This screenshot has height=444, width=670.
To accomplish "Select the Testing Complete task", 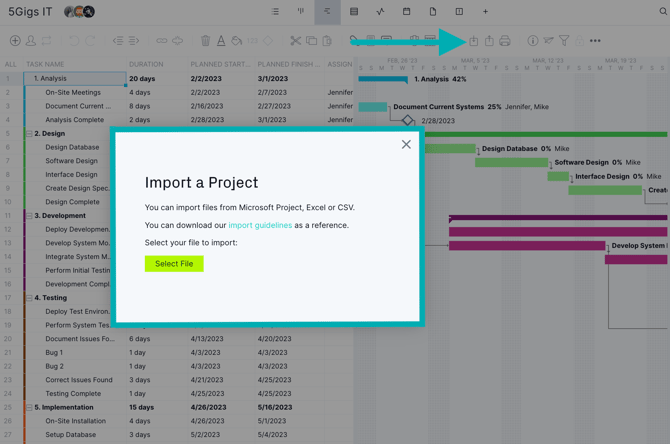I will click(x=73, y=394).
